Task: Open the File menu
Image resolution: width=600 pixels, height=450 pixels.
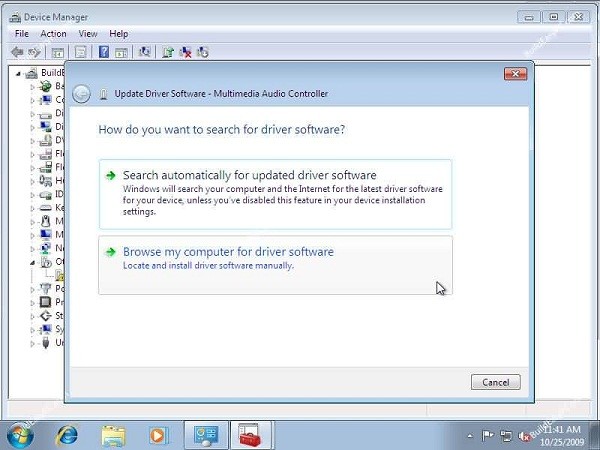Action: pyautogui.click(x=22, y=34)
